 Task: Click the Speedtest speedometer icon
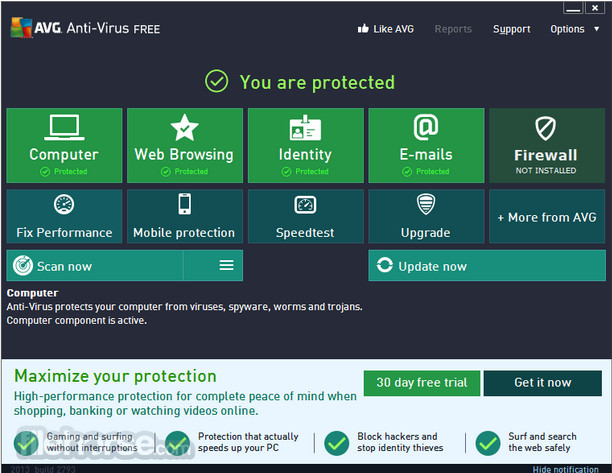[x=305, y=204]
